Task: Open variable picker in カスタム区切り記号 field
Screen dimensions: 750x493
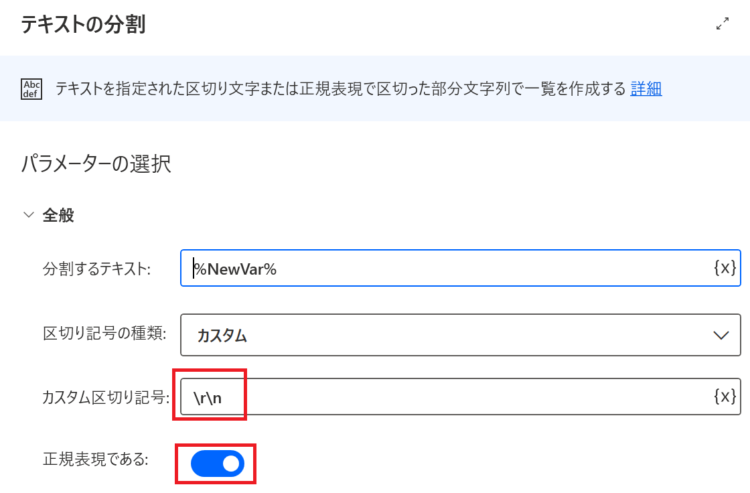Action: pos(725,396)
